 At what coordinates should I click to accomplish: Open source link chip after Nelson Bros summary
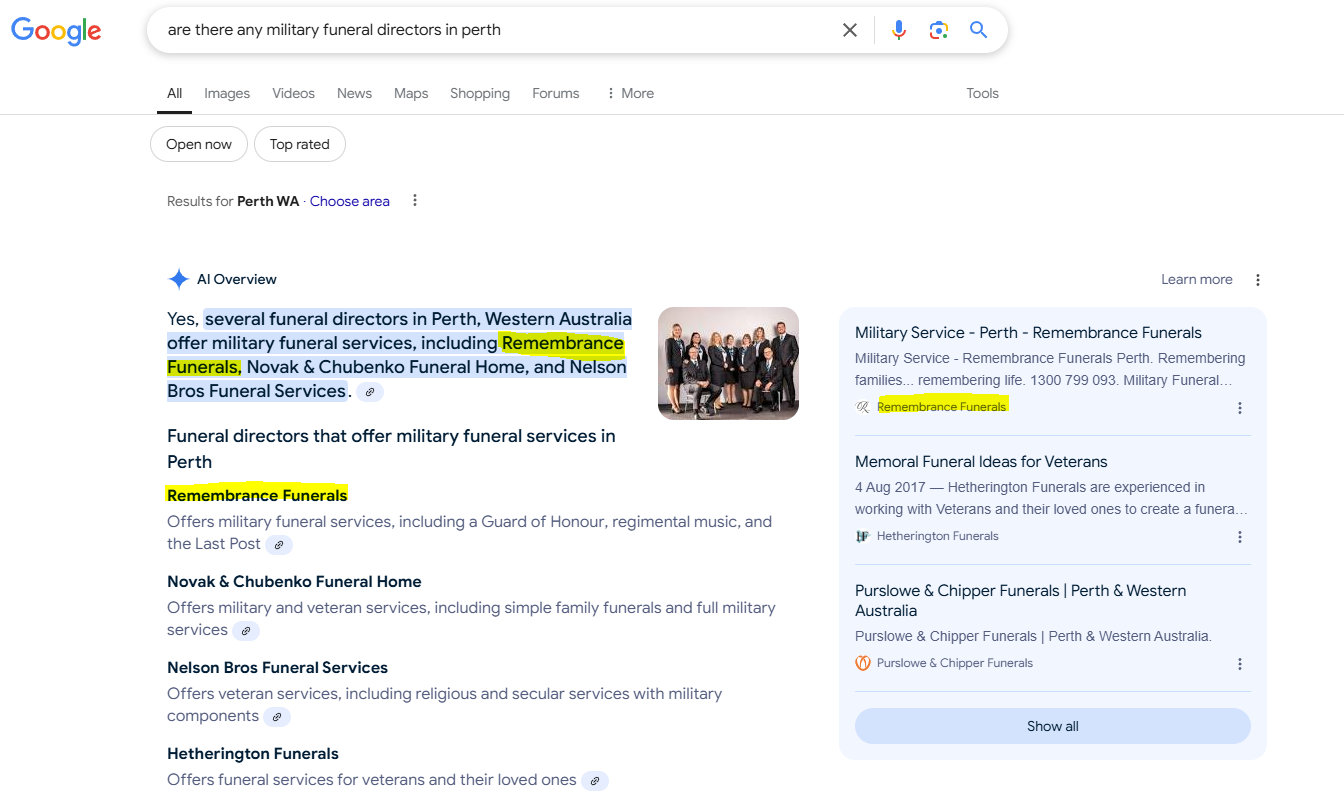[x=370, y=392]
